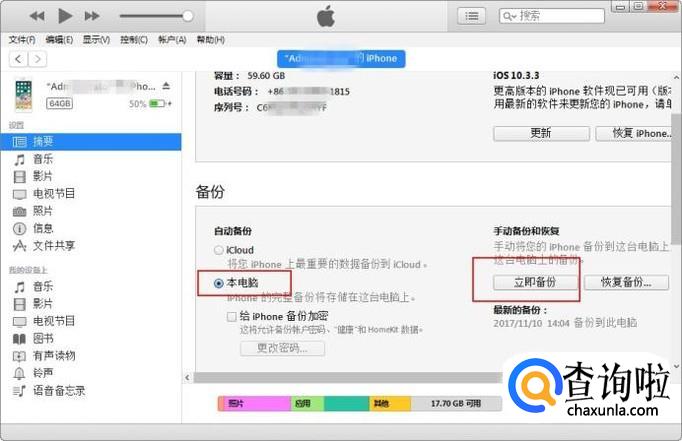Select 语音备忘录 in sidebar
This screenshot has width=682, height=441.
tap(59, 391)
